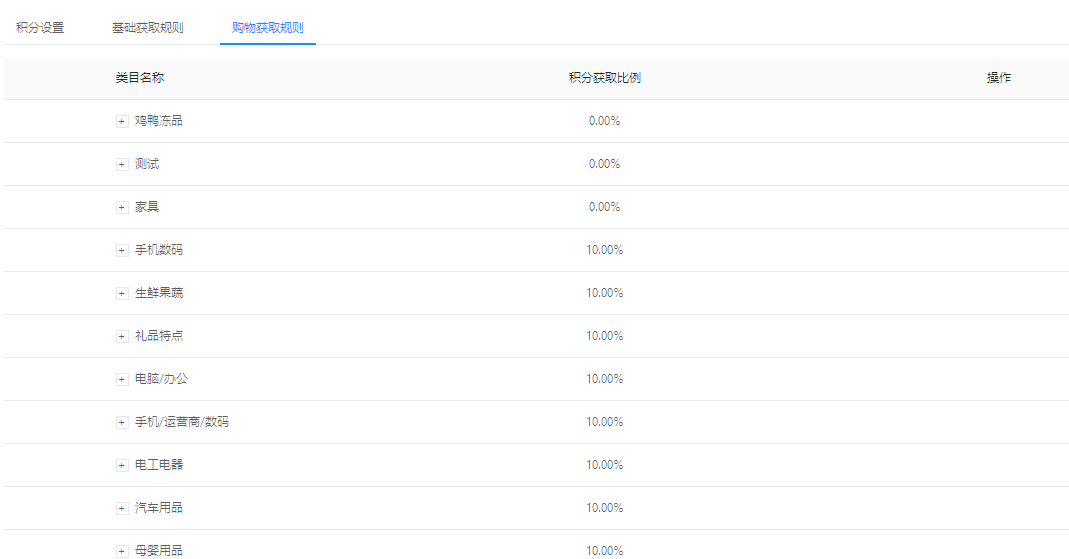Image resolution: width=1069 pixels, height=559 pixels.
Task: Expand the 礼品特点 category row
Action: (x=122, y=336)
